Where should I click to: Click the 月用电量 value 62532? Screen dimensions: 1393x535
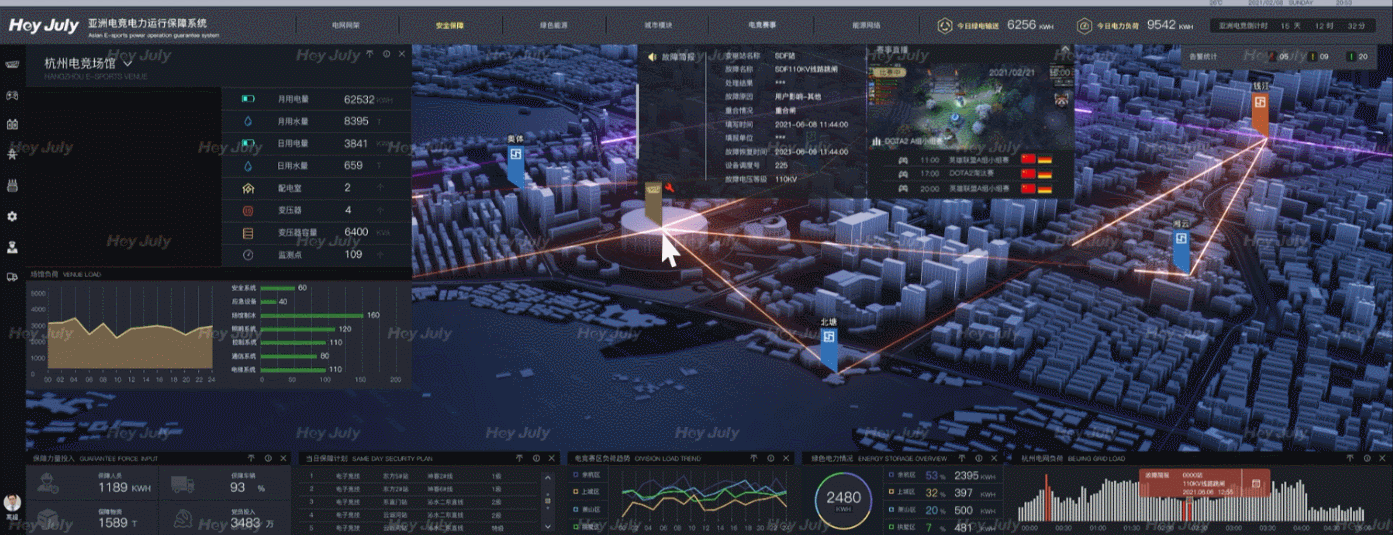tap(358, 100)
